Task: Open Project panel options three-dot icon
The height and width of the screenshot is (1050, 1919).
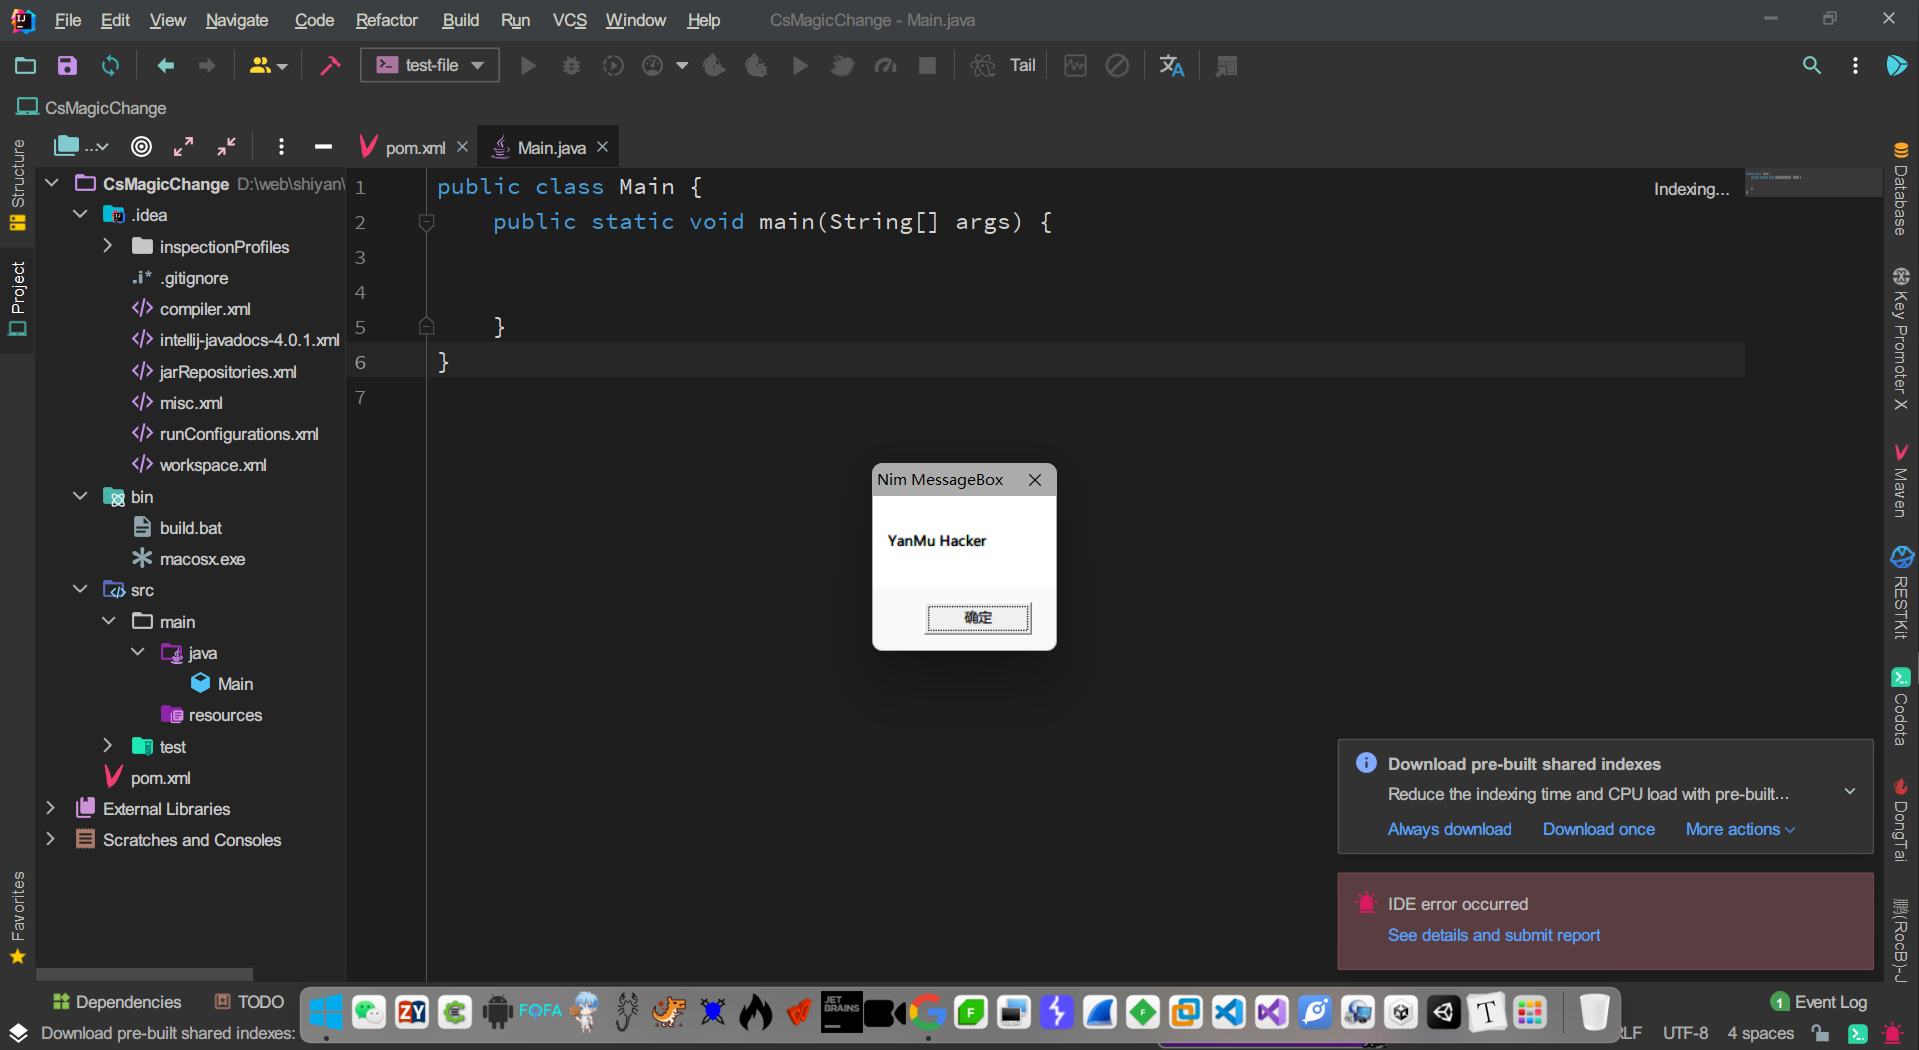Action: point(281,147)
